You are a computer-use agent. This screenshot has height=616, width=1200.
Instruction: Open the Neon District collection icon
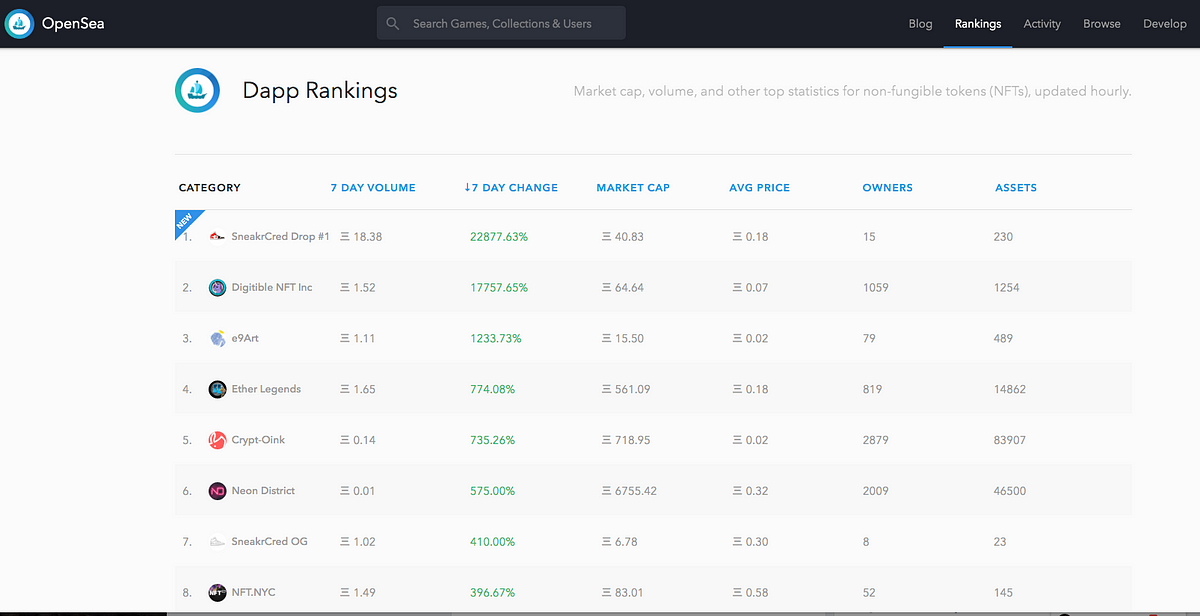(217, 491)
